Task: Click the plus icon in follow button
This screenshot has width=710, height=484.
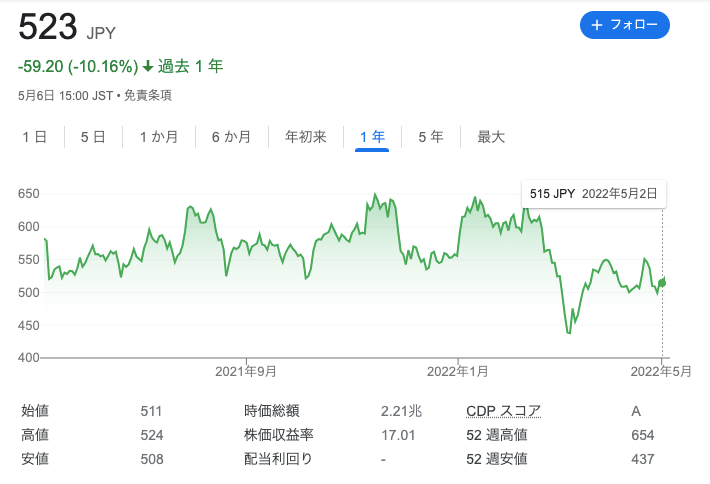Action: pos(597,25)
